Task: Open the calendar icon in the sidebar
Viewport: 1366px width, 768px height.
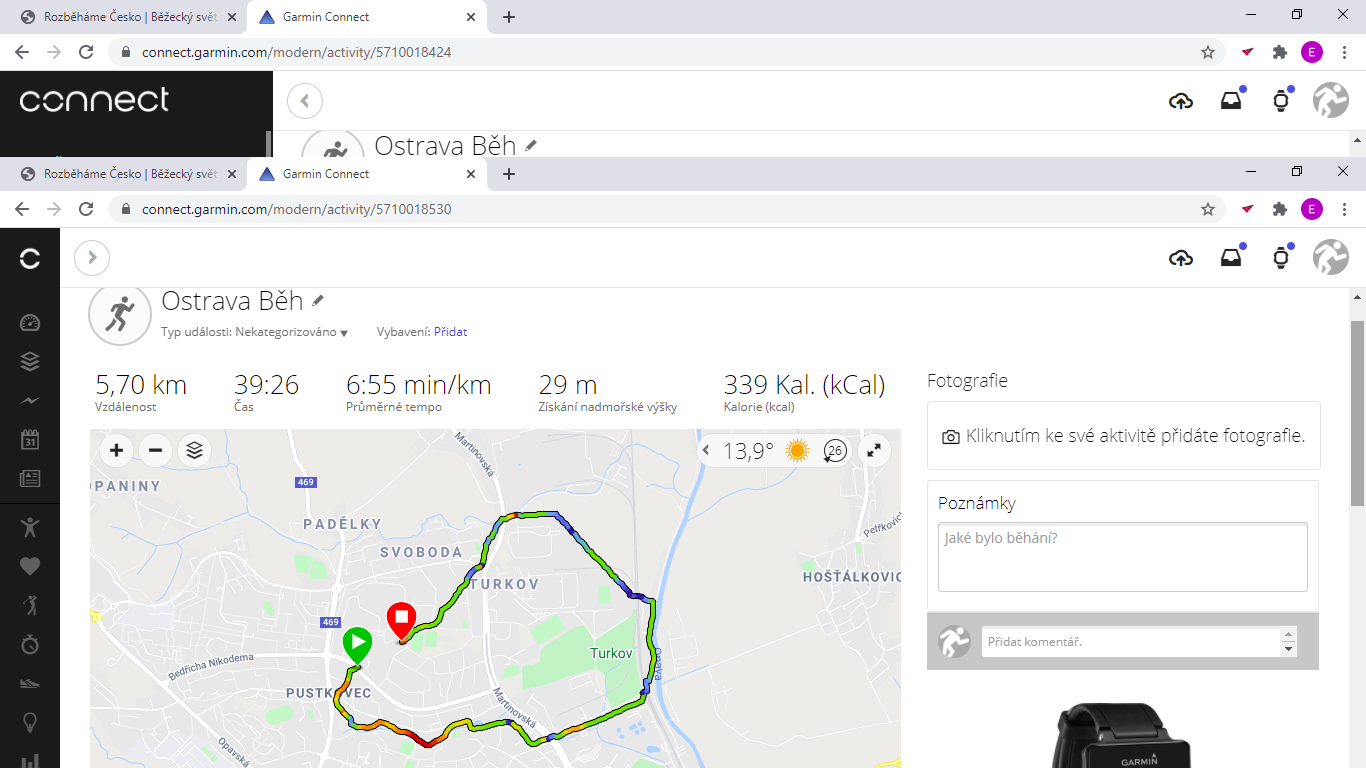Action: [30, 439]
